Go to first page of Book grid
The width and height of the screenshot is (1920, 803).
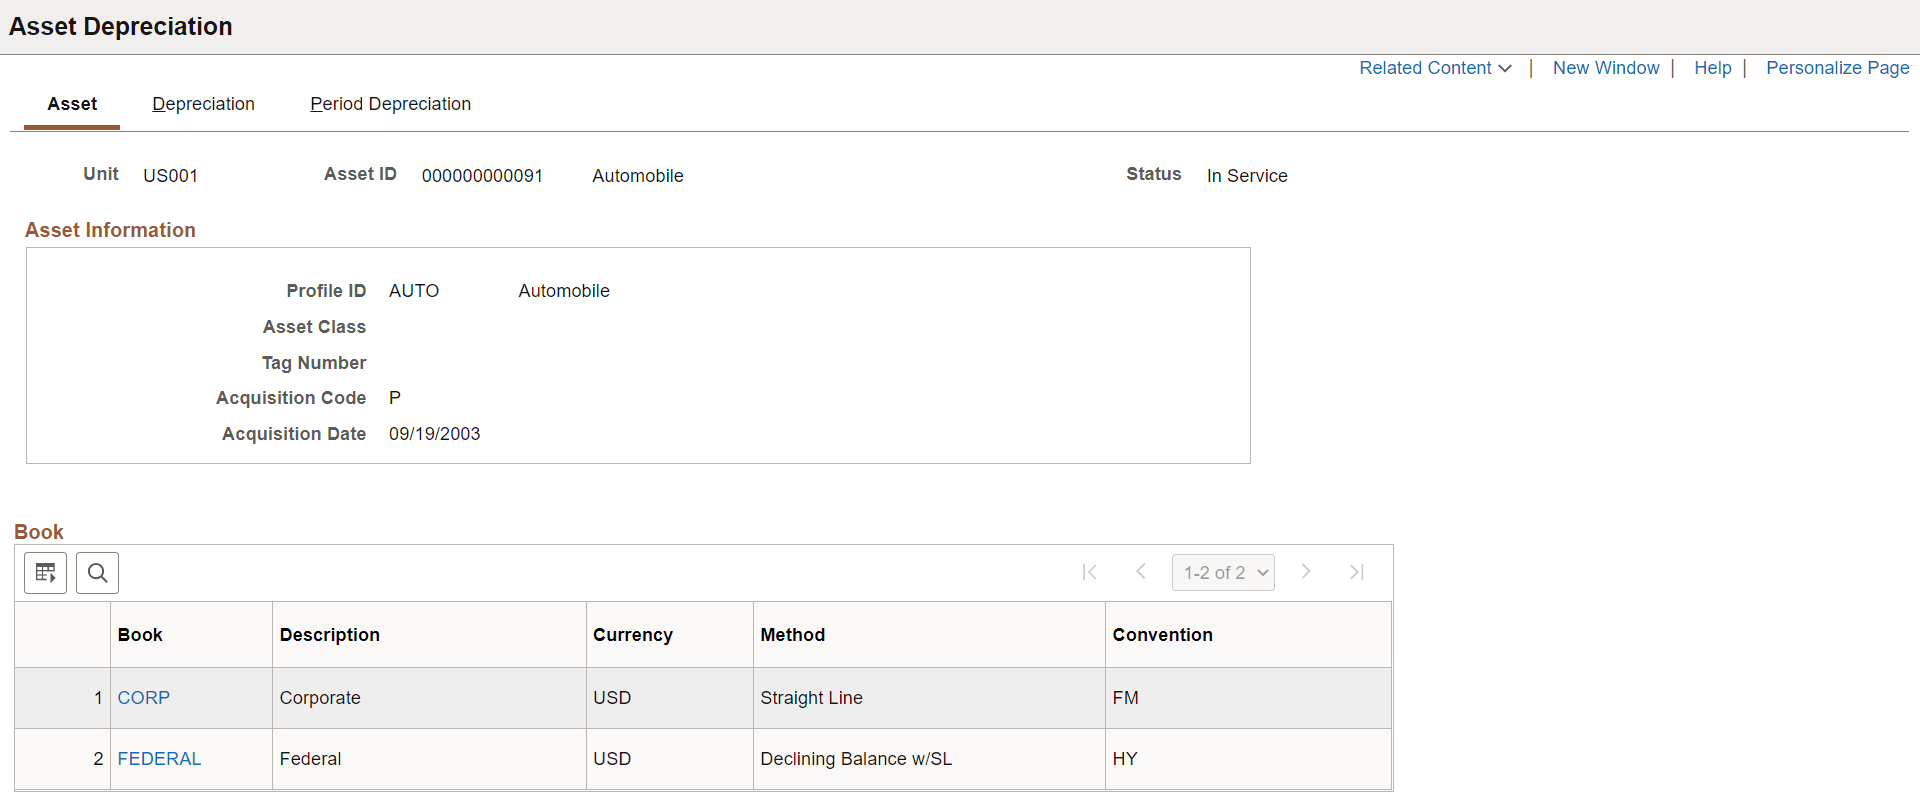[x=1089, y=572]
